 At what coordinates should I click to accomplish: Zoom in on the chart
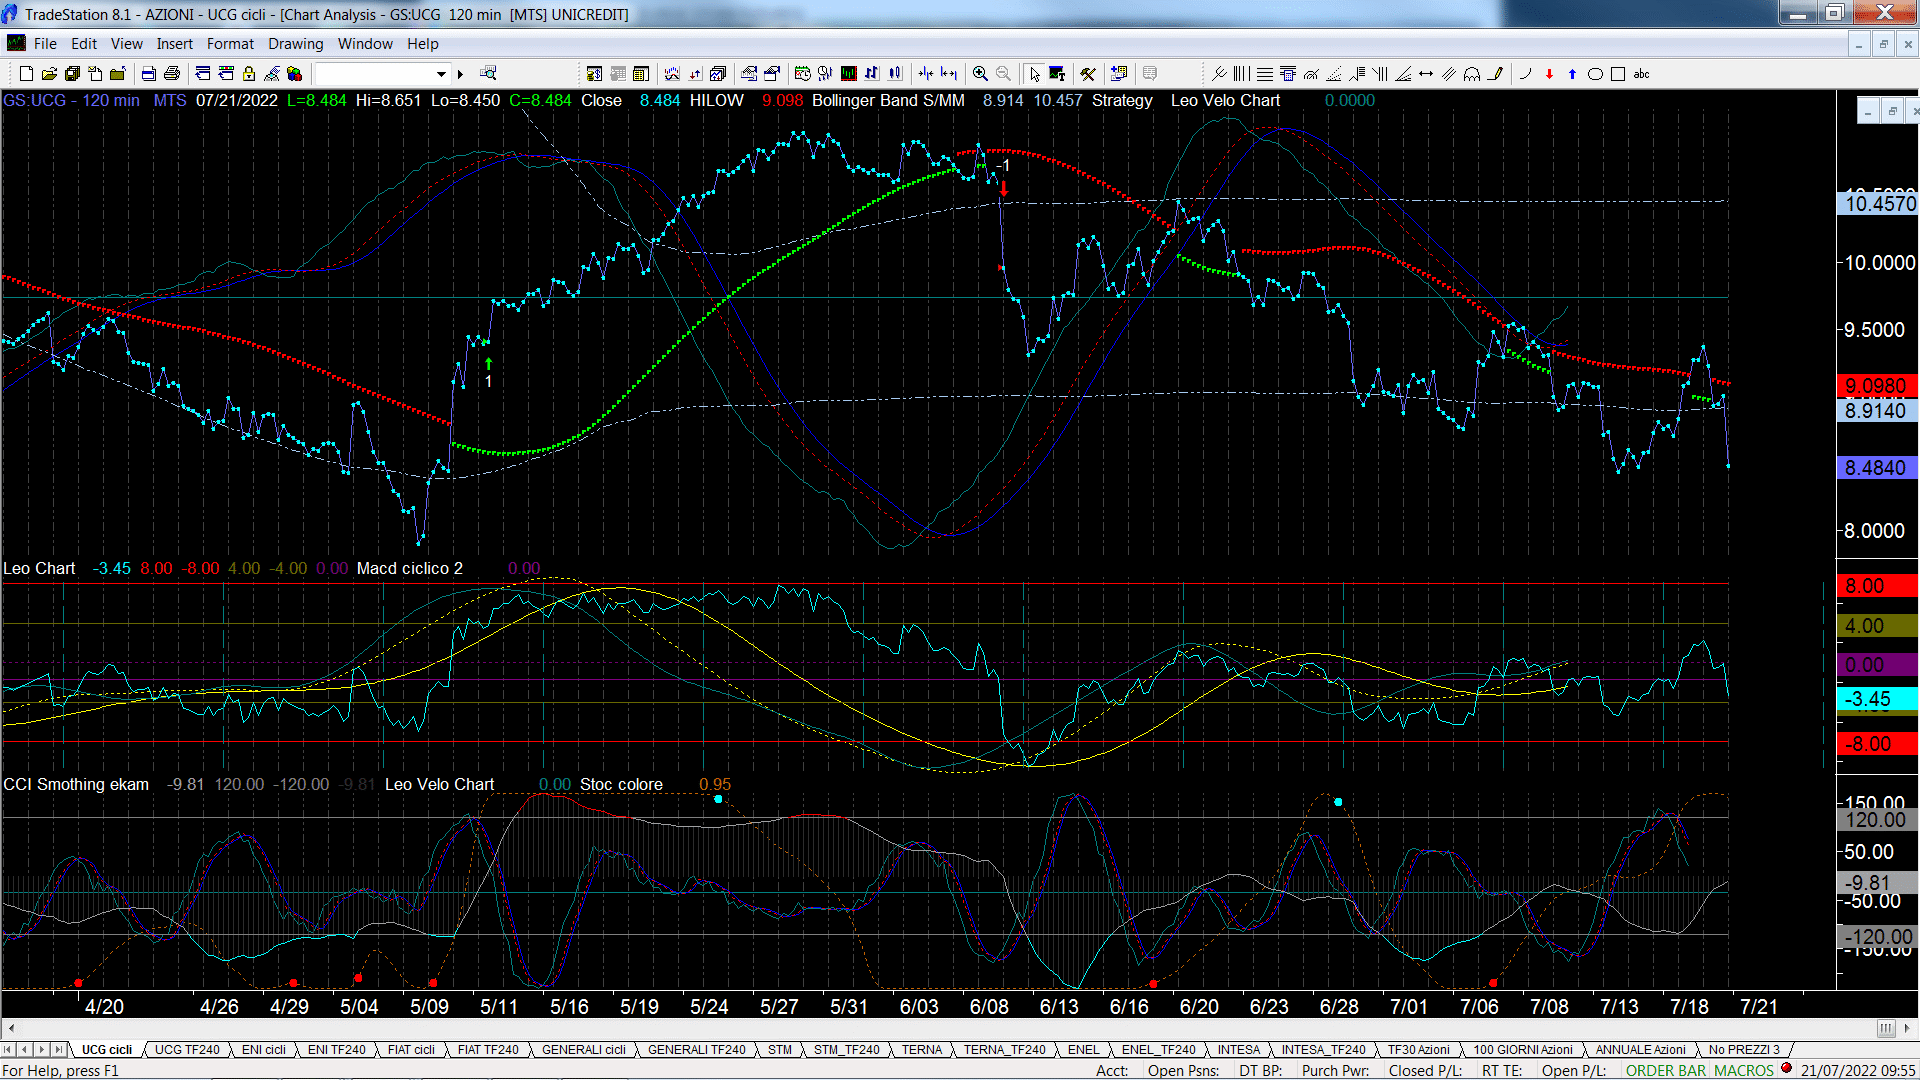tap(980, 74)
